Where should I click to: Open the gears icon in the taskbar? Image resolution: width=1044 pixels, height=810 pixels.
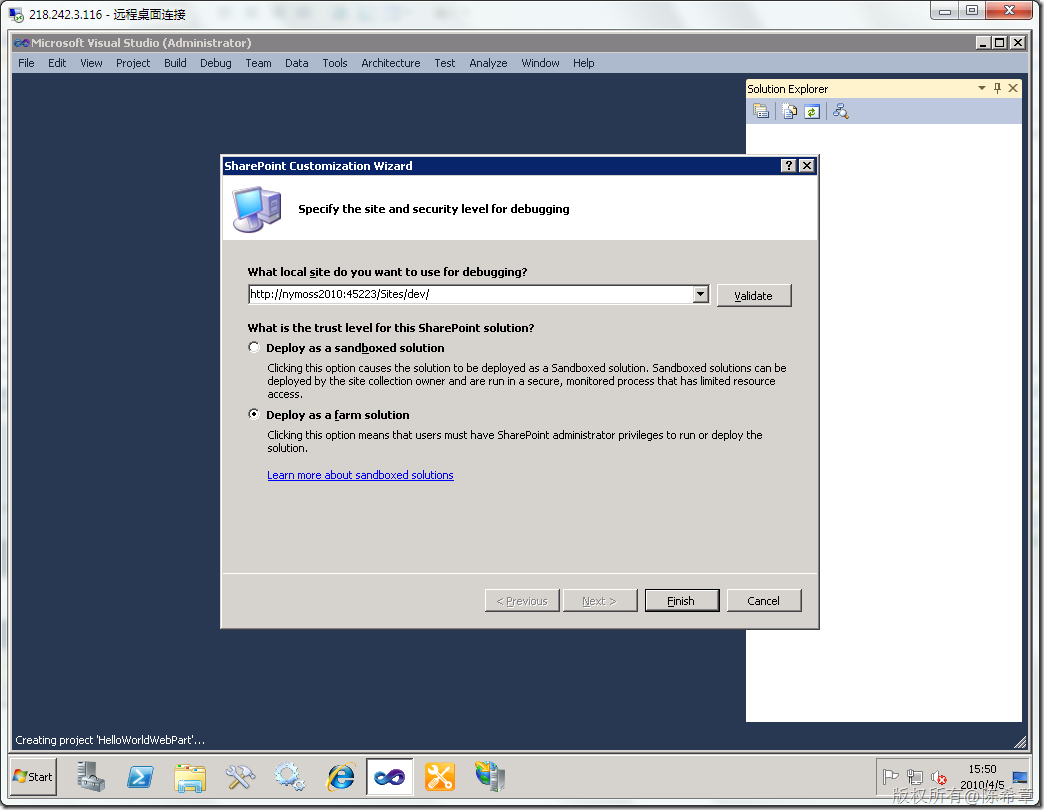290,777
